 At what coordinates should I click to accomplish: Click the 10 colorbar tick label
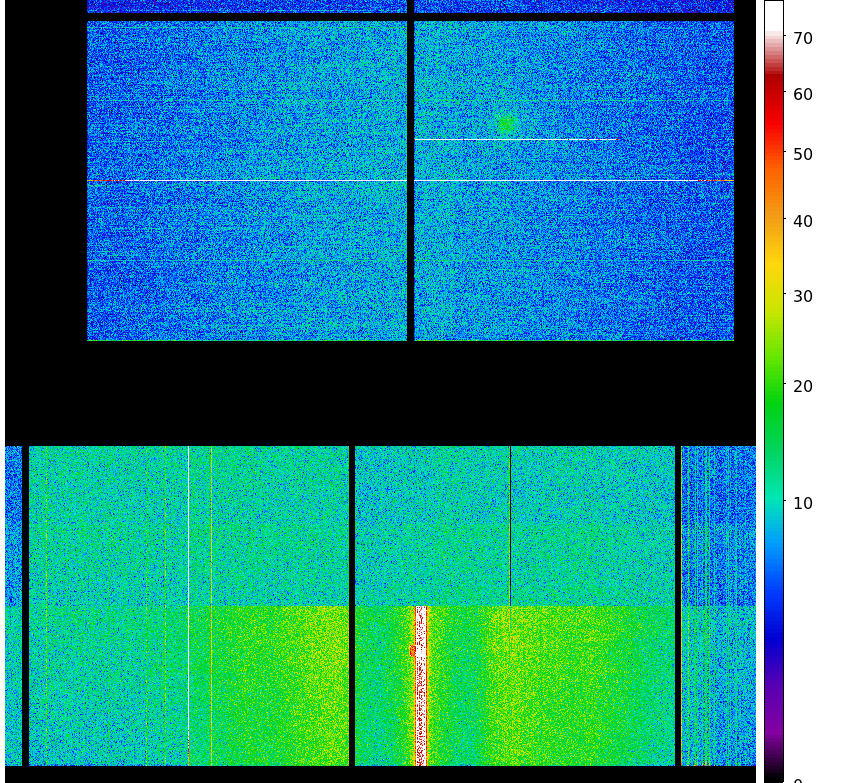(802, 504)
